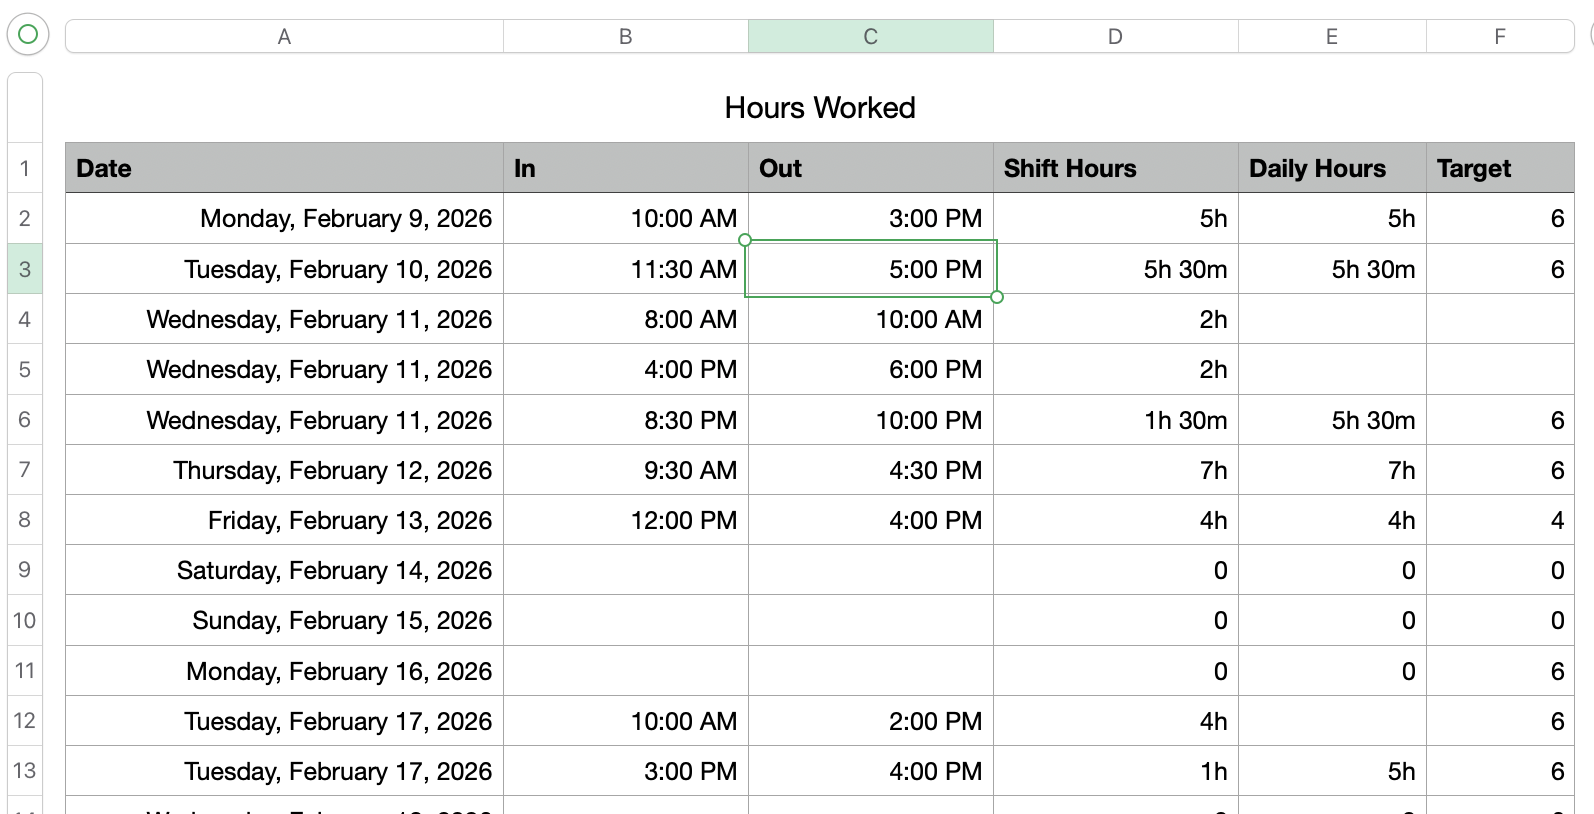Select column A header
The height and width of the screenshot is (814, 1594).
tap(284, 37)
